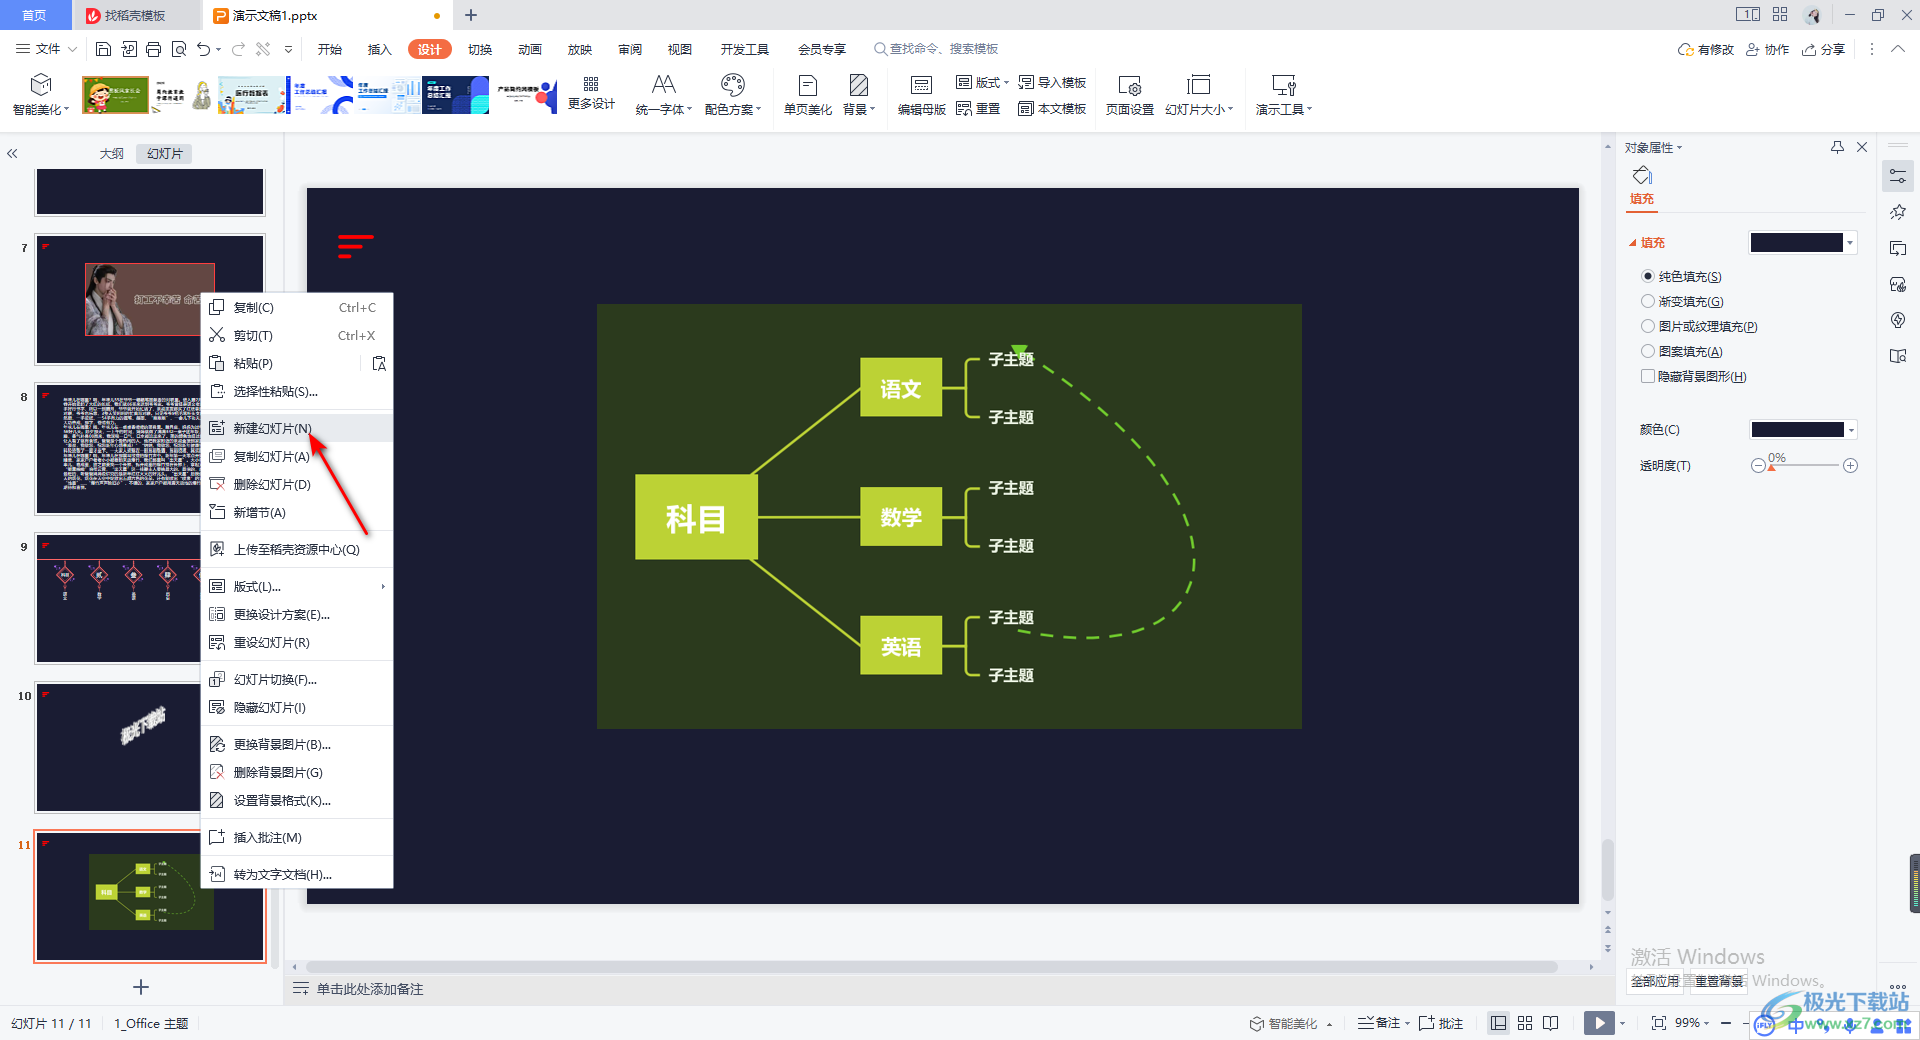The height and width of the screenshot is (1040, 1920).
Task: Open the 插入 ribbon tab
Action: pyautogui.click(x=379, y=49)
